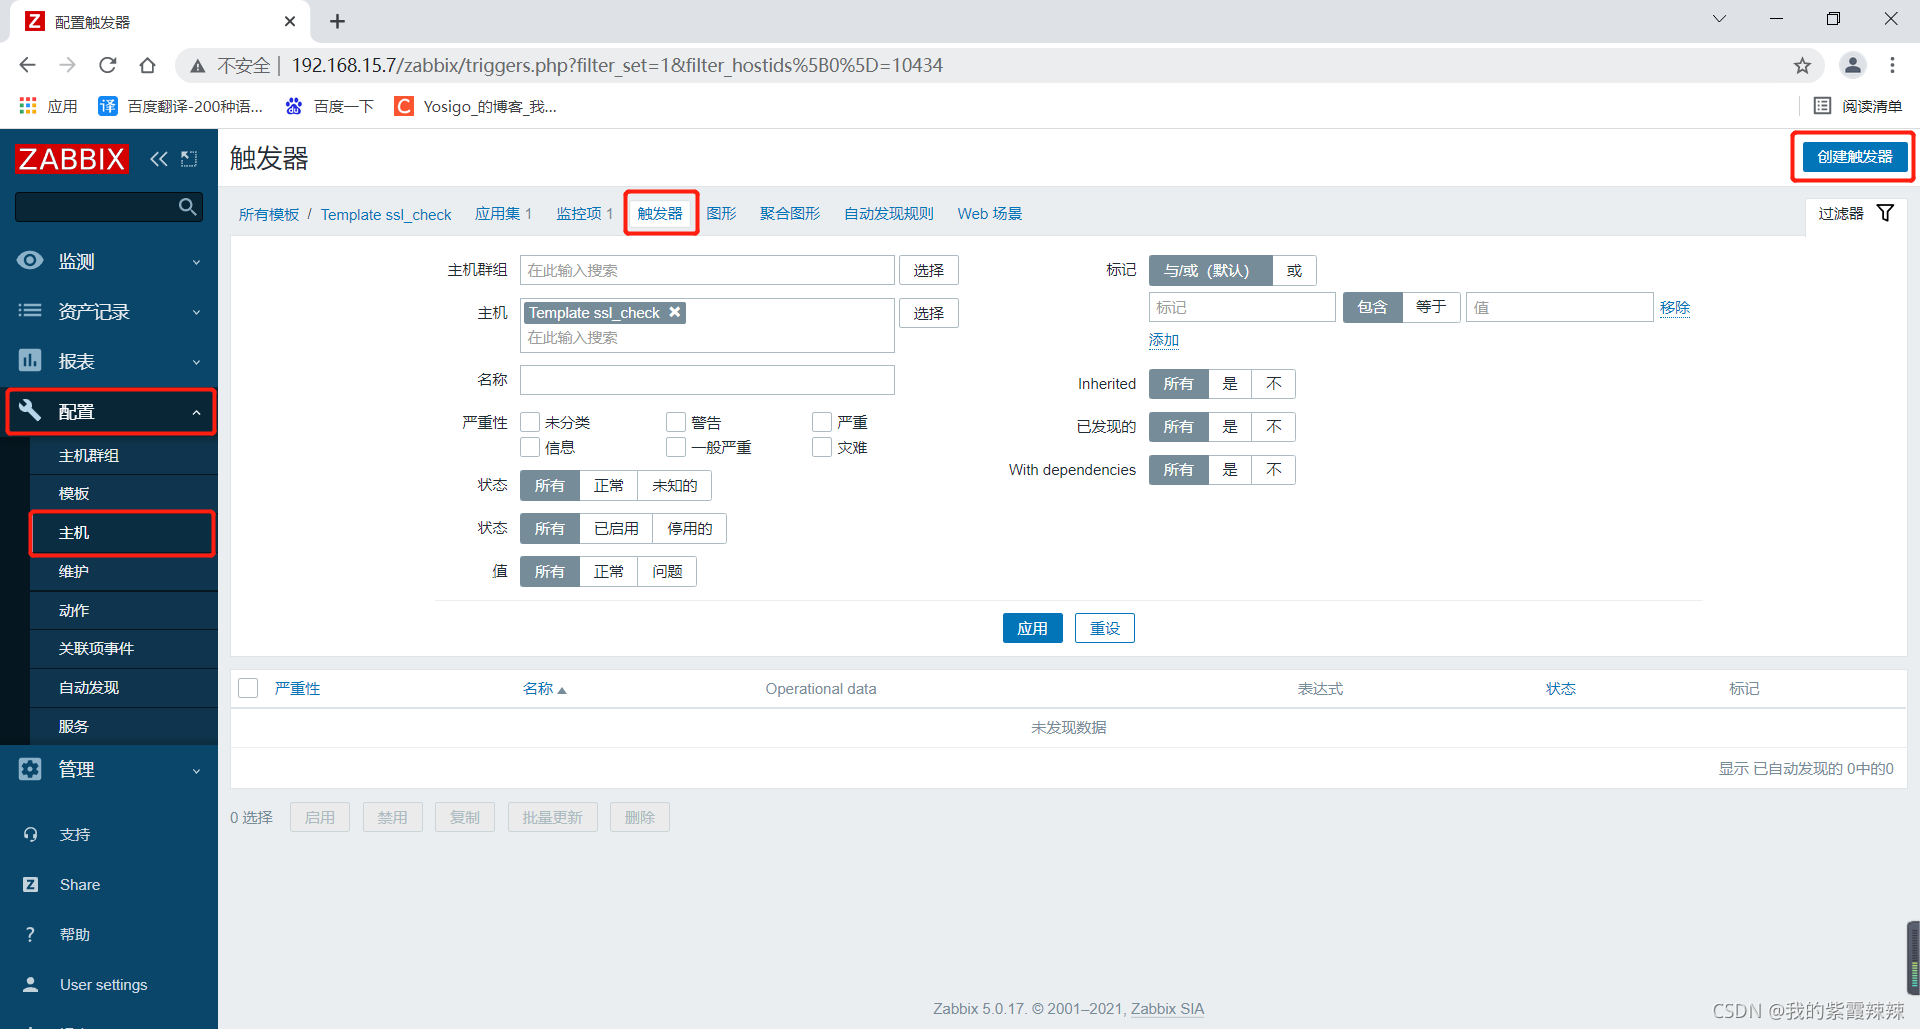Check the 一般严重 severity checkbox

point(677,447)
